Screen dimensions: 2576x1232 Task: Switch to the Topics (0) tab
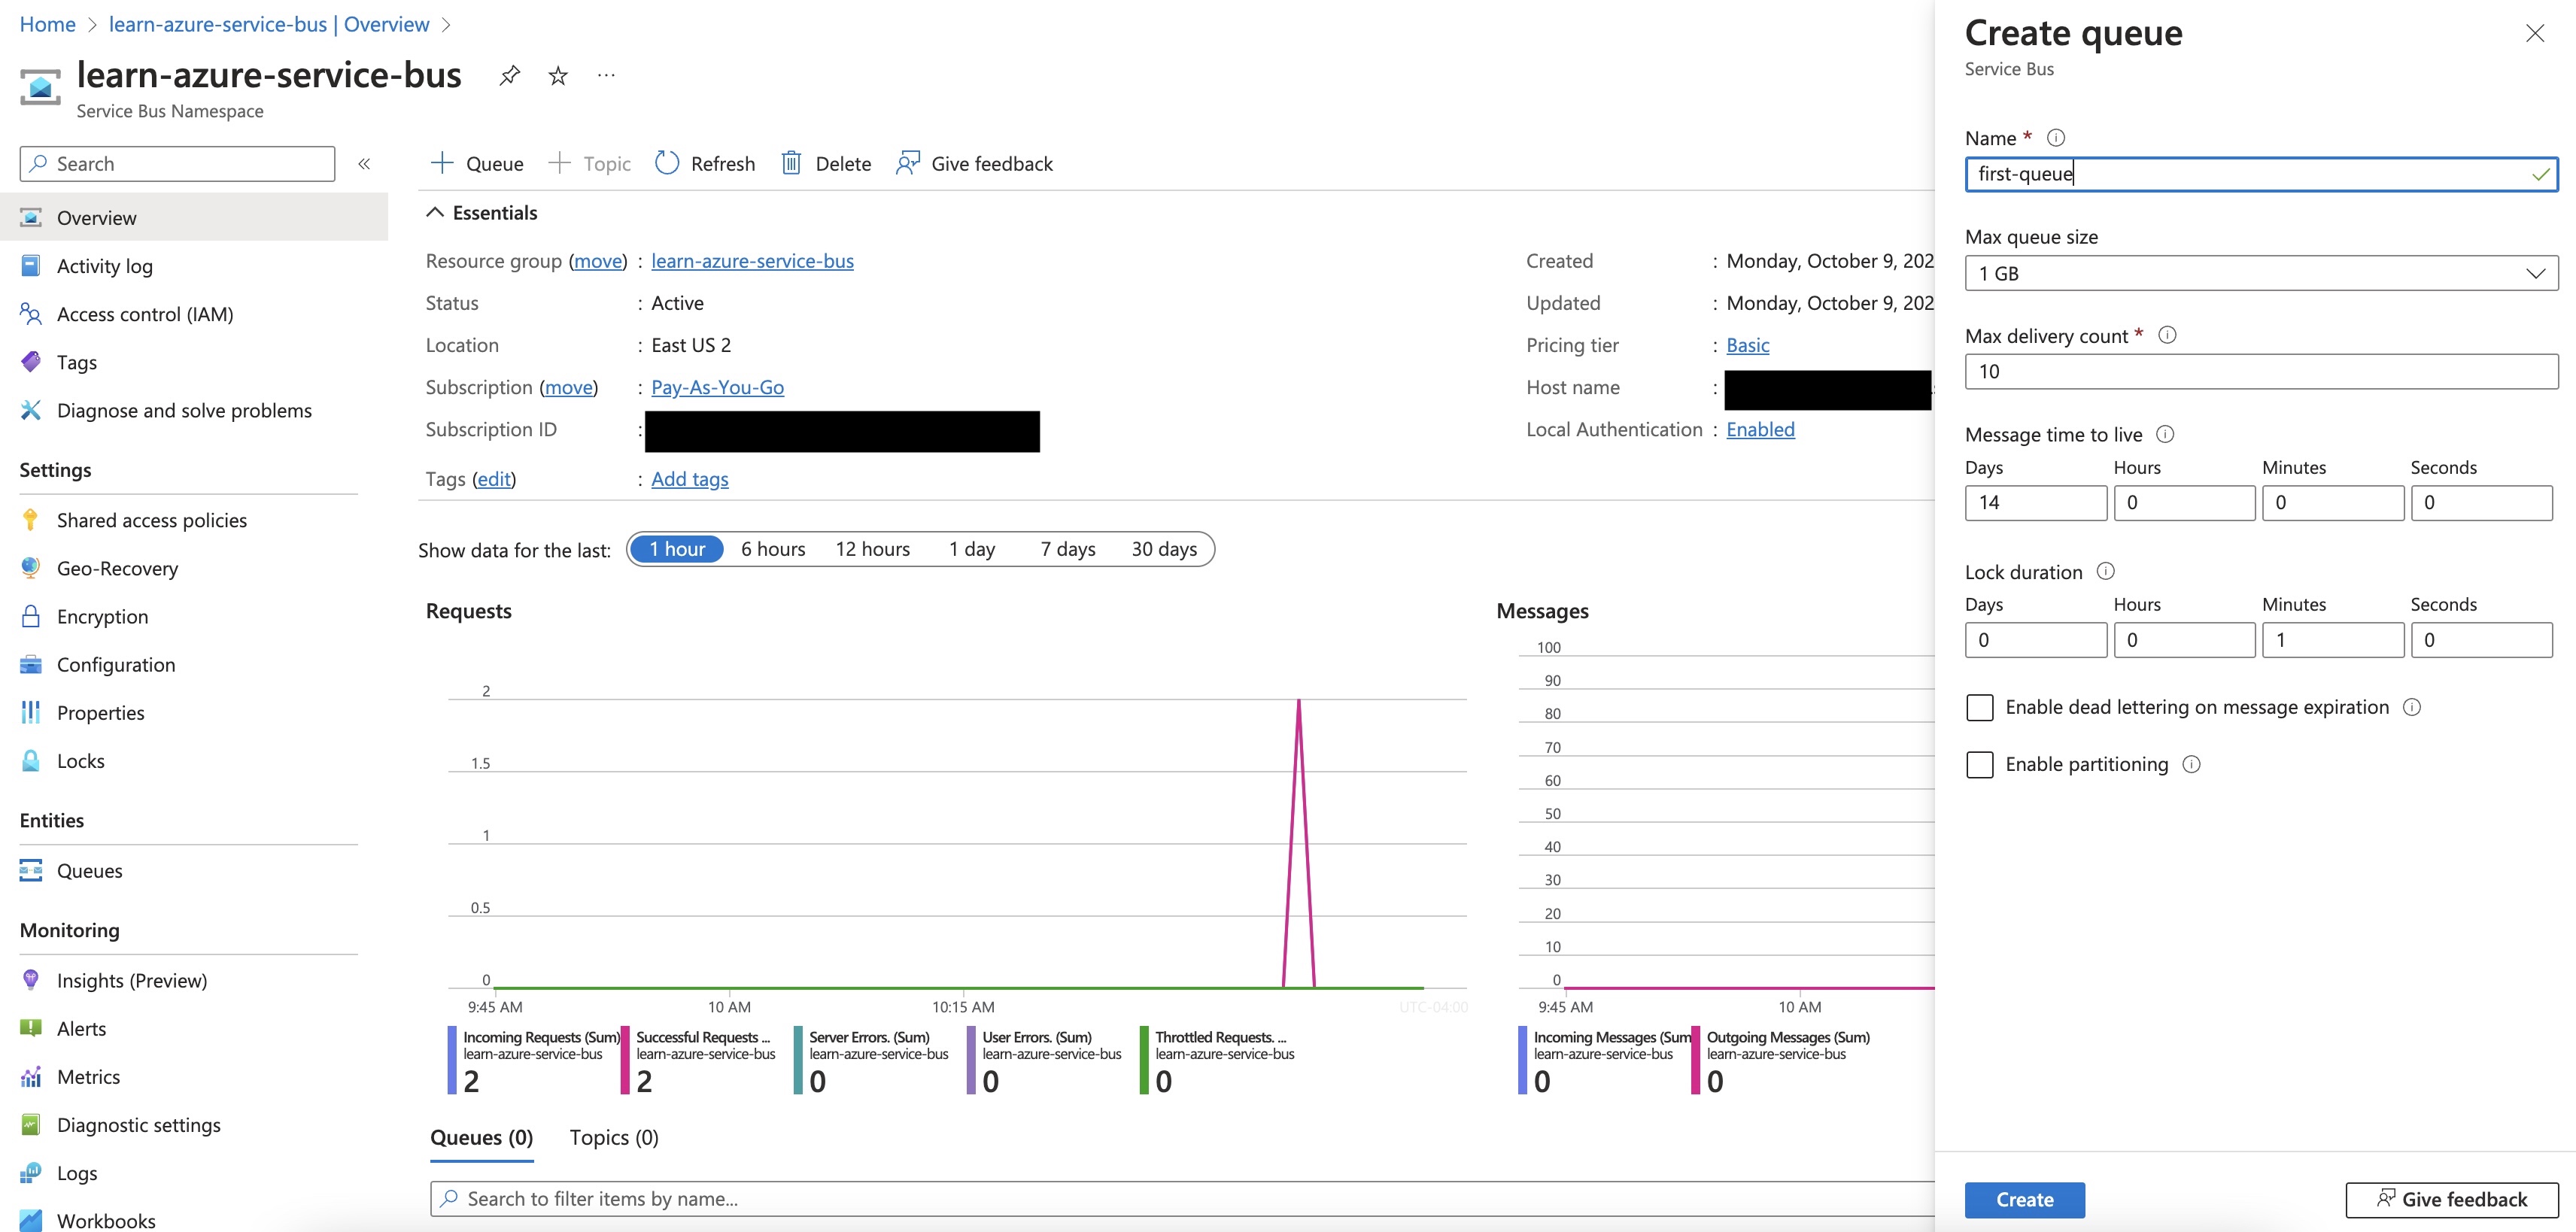[x=613, y=1138]
